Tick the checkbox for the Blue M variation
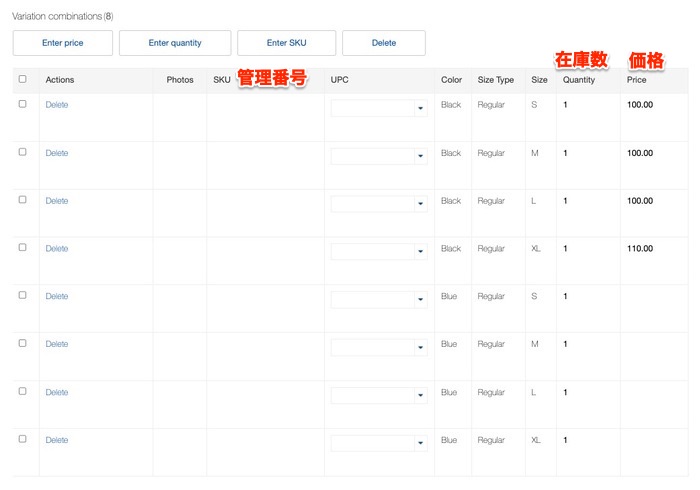This screenshot has height=490, width=700. pyautogui.click(x=23, y=343)
